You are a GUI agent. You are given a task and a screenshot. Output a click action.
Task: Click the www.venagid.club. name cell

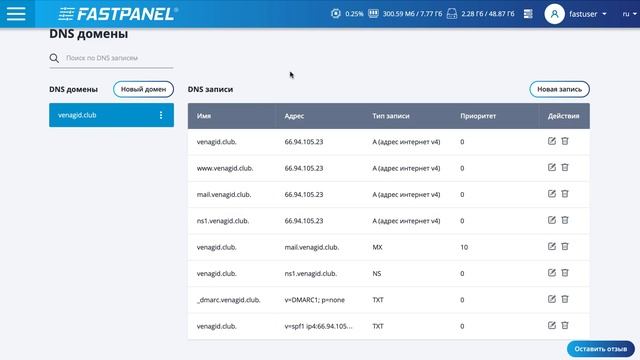(225, 168)
